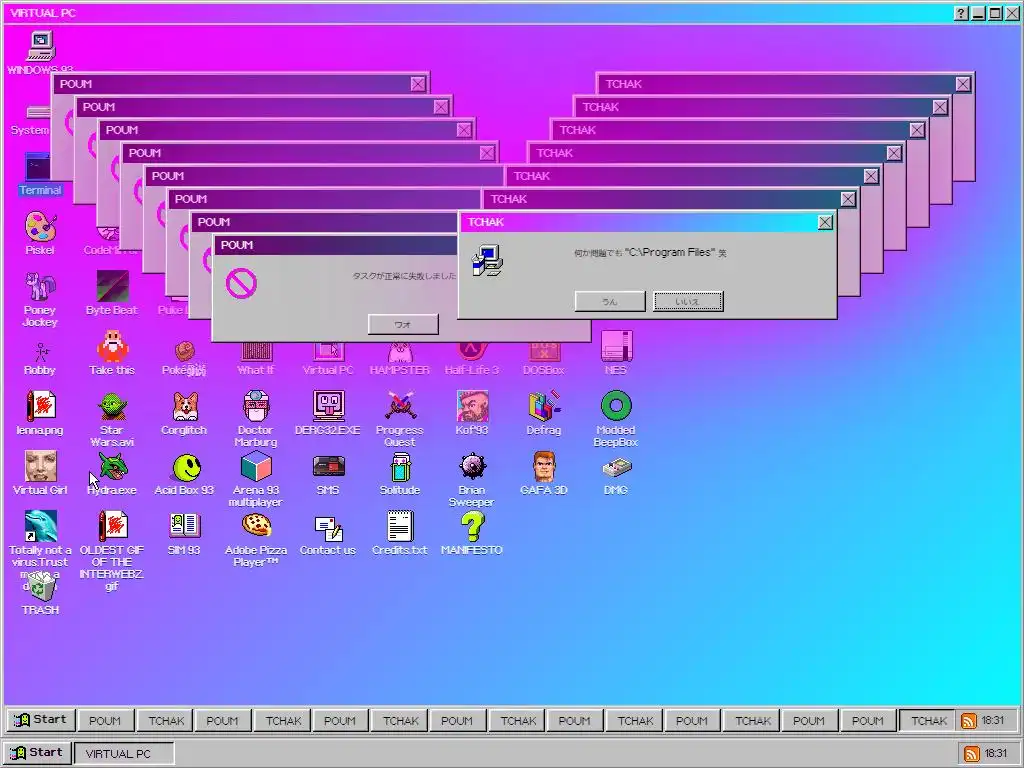Open the Kof'93 icon
This screenshot has height=768, width=1024.
tap(472, 406)
